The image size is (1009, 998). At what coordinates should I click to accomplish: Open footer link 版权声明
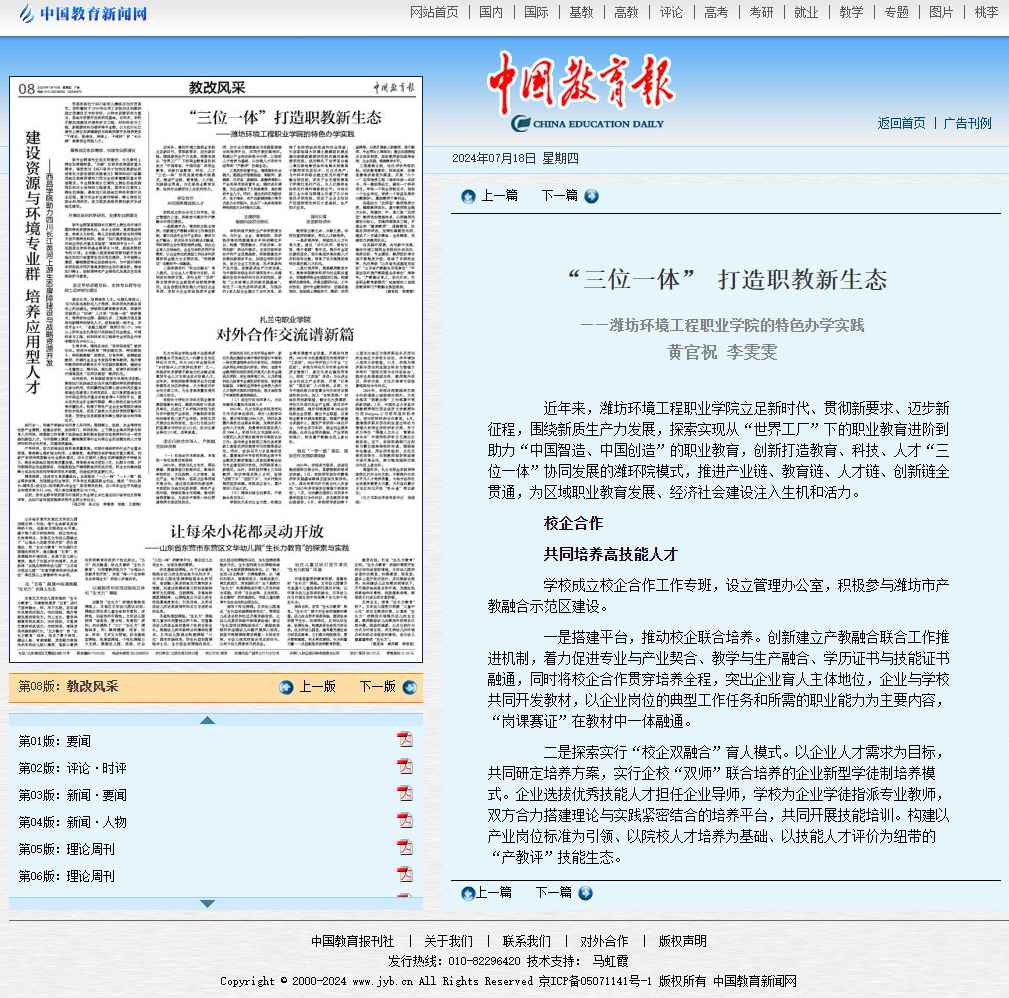(683, 941)
